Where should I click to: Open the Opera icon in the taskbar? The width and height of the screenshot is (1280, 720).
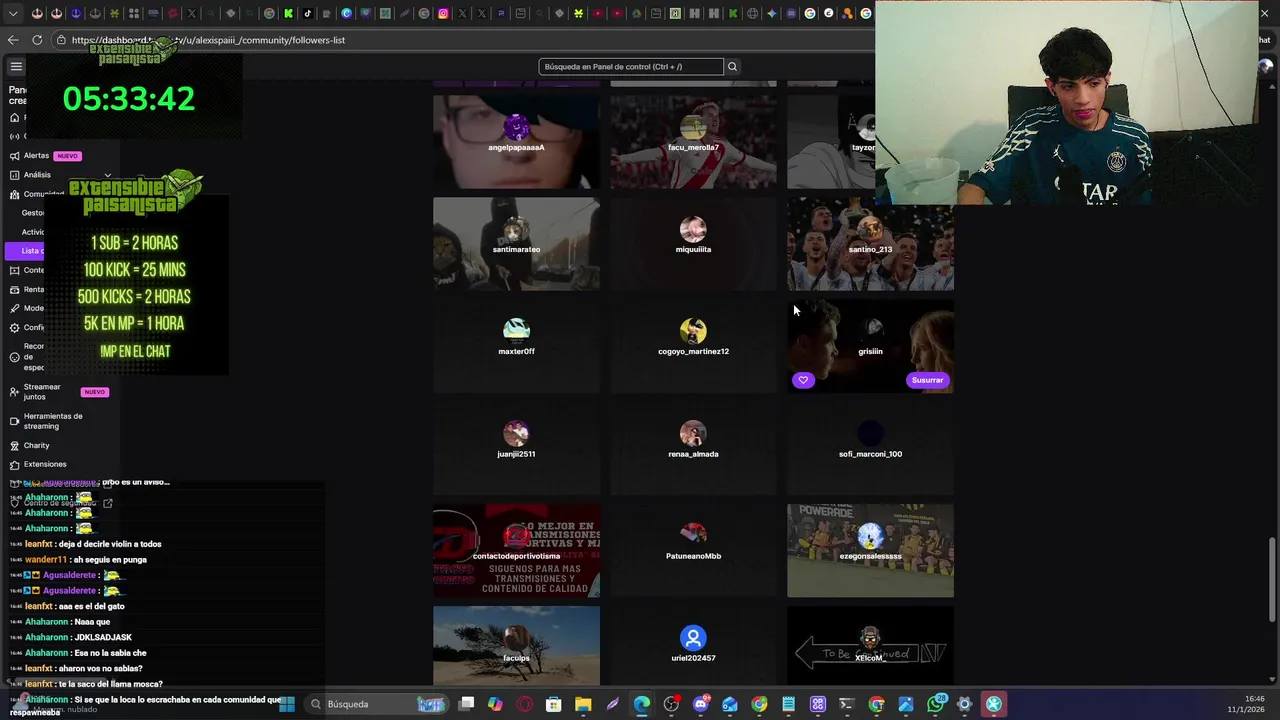point(524,704)
